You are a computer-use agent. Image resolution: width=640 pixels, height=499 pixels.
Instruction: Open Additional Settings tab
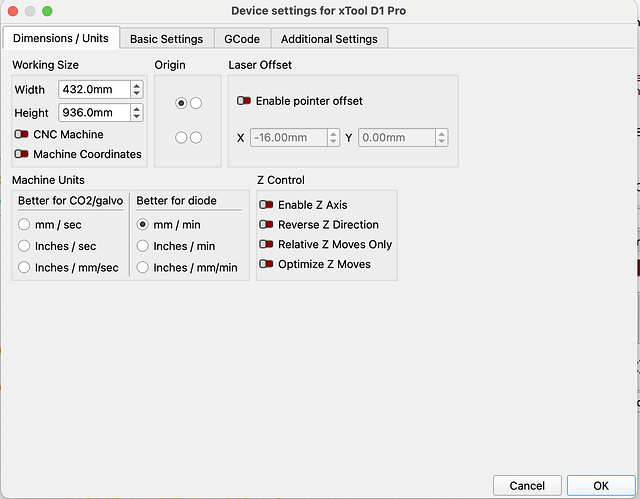coord(329,39)
